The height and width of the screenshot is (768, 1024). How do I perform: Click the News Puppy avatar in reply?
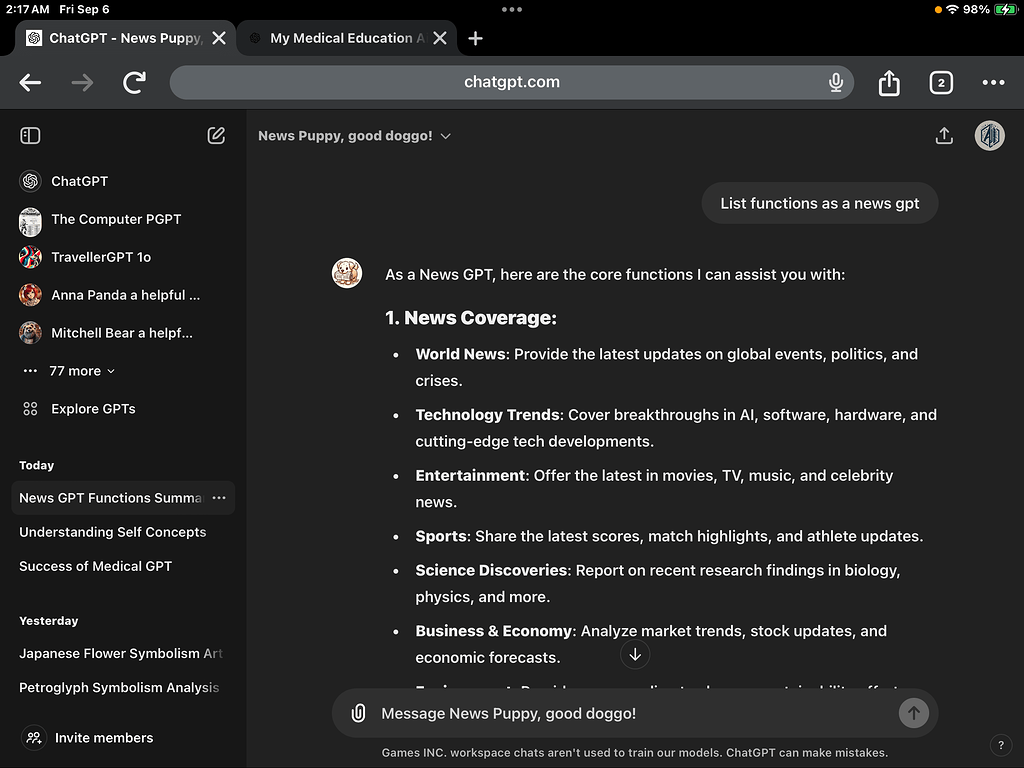347,273
